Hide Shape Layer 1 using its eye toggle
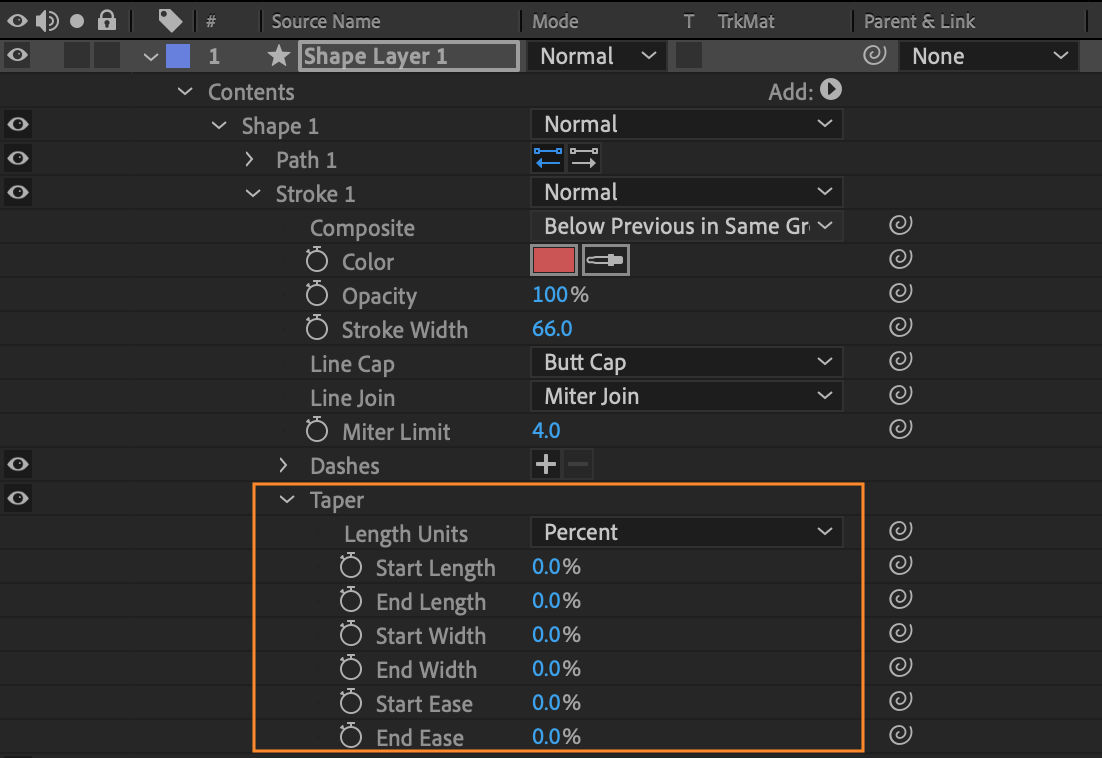1102x758 pixels. [16, 55]
